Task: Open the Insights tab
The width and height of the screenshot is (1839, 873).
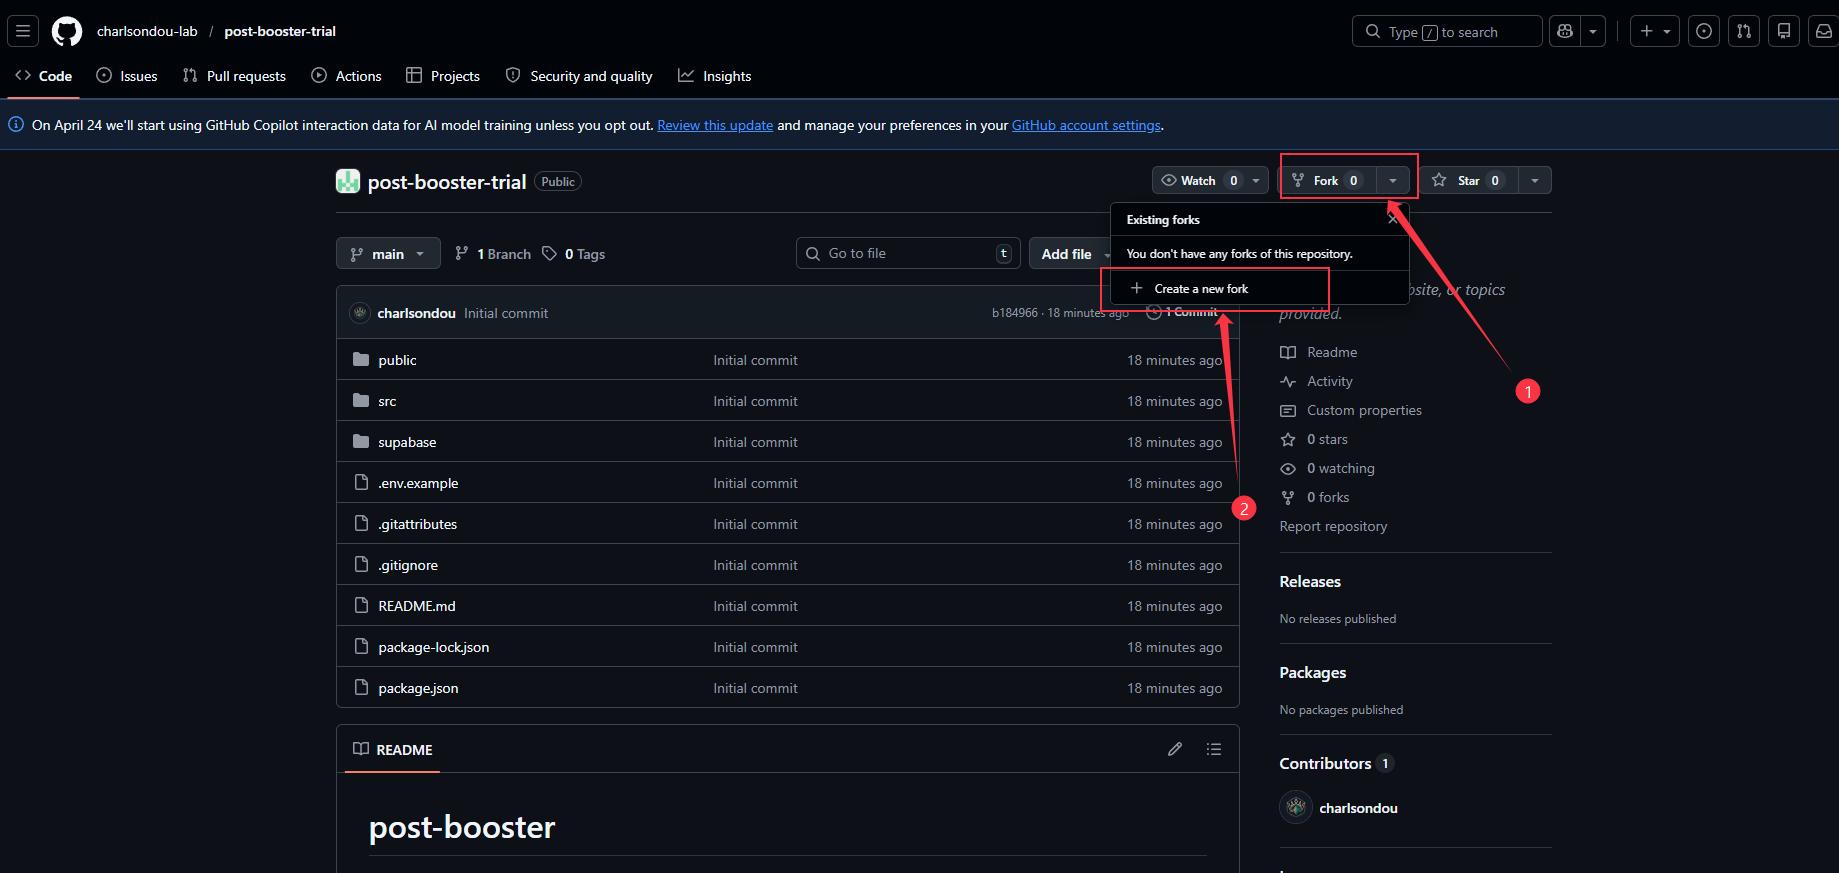Action: coord(715,76)
